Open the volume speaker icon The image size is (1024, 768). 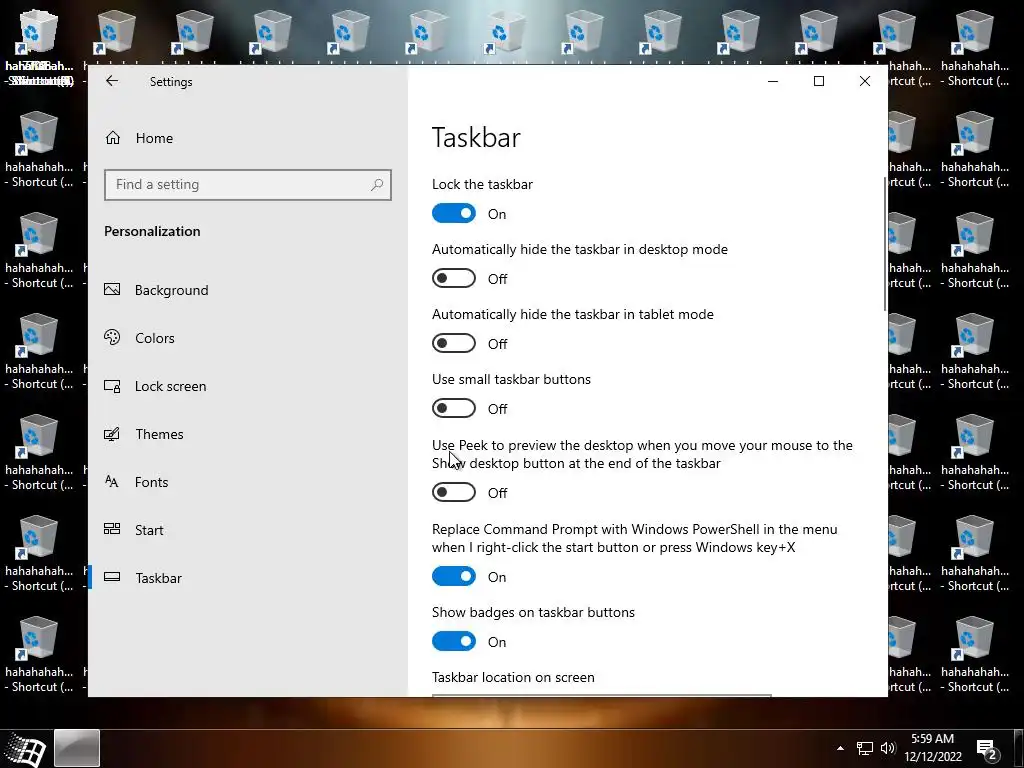pos(888,748)
